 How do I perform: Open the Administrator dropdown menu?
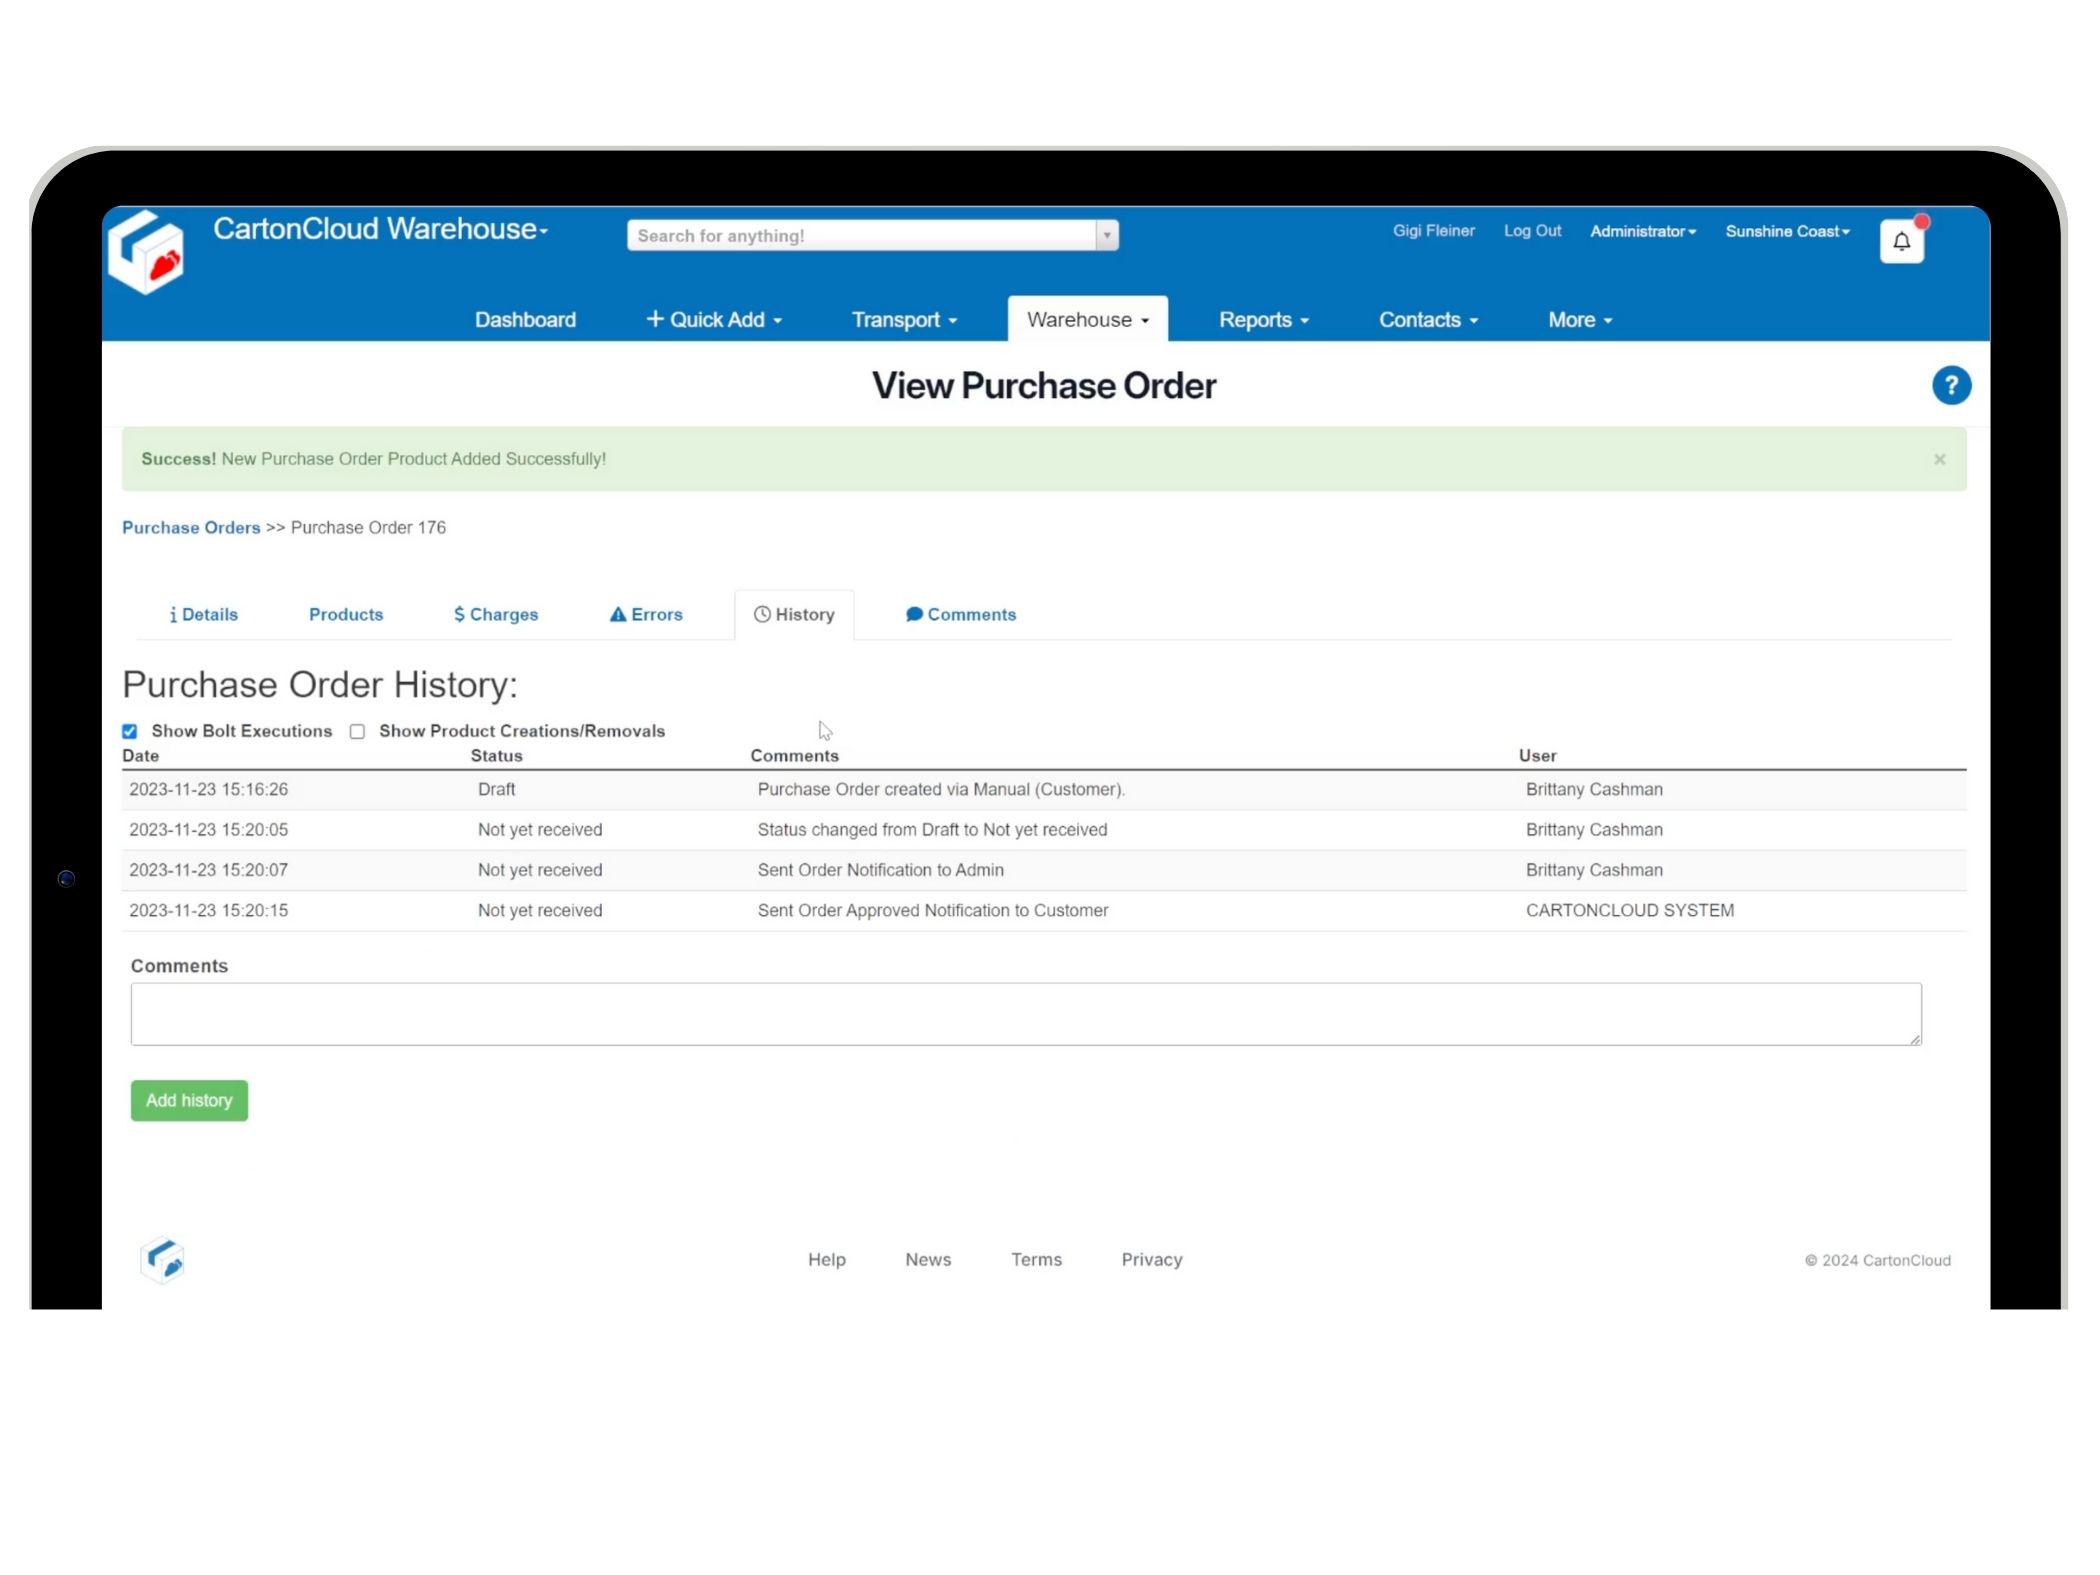1642,231
